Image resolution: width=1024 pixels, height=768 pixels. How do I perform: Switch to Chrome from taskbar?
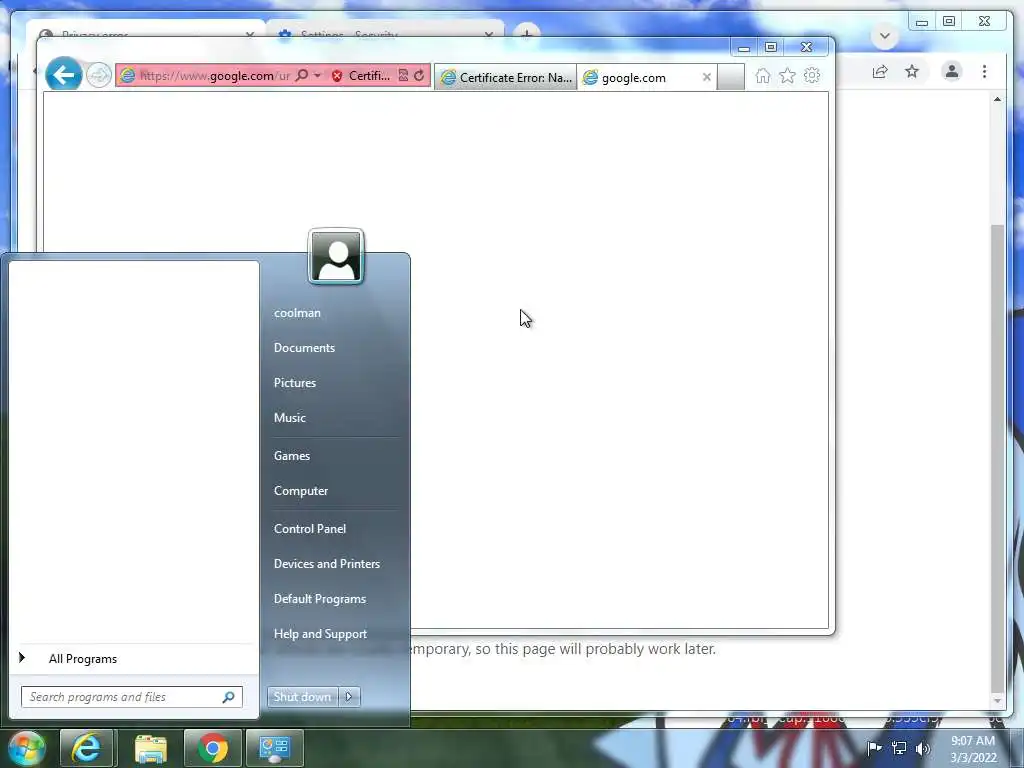pos(212,748)
